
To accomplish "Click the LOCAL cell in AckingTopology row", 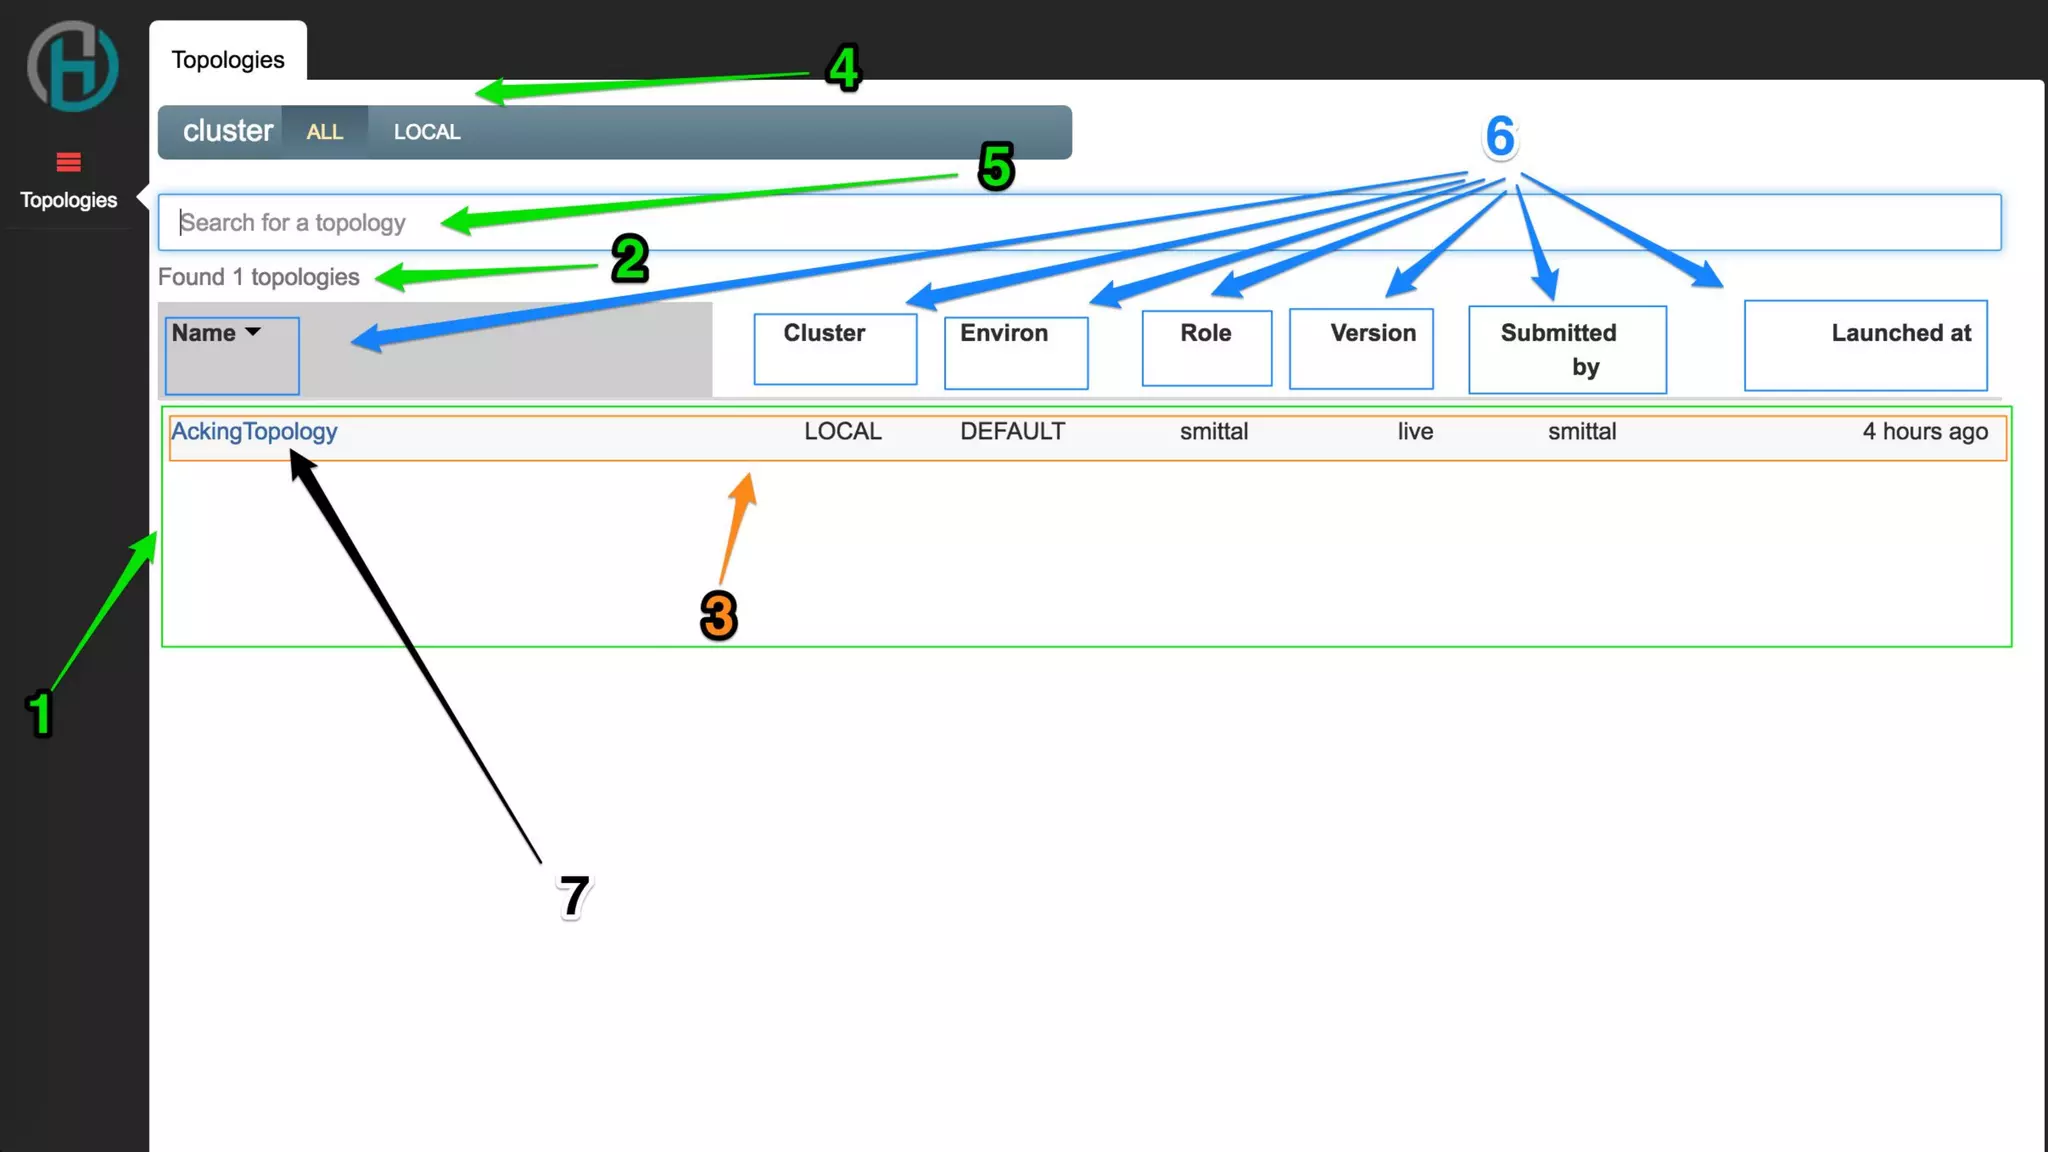I will click(x=843, y=431).
